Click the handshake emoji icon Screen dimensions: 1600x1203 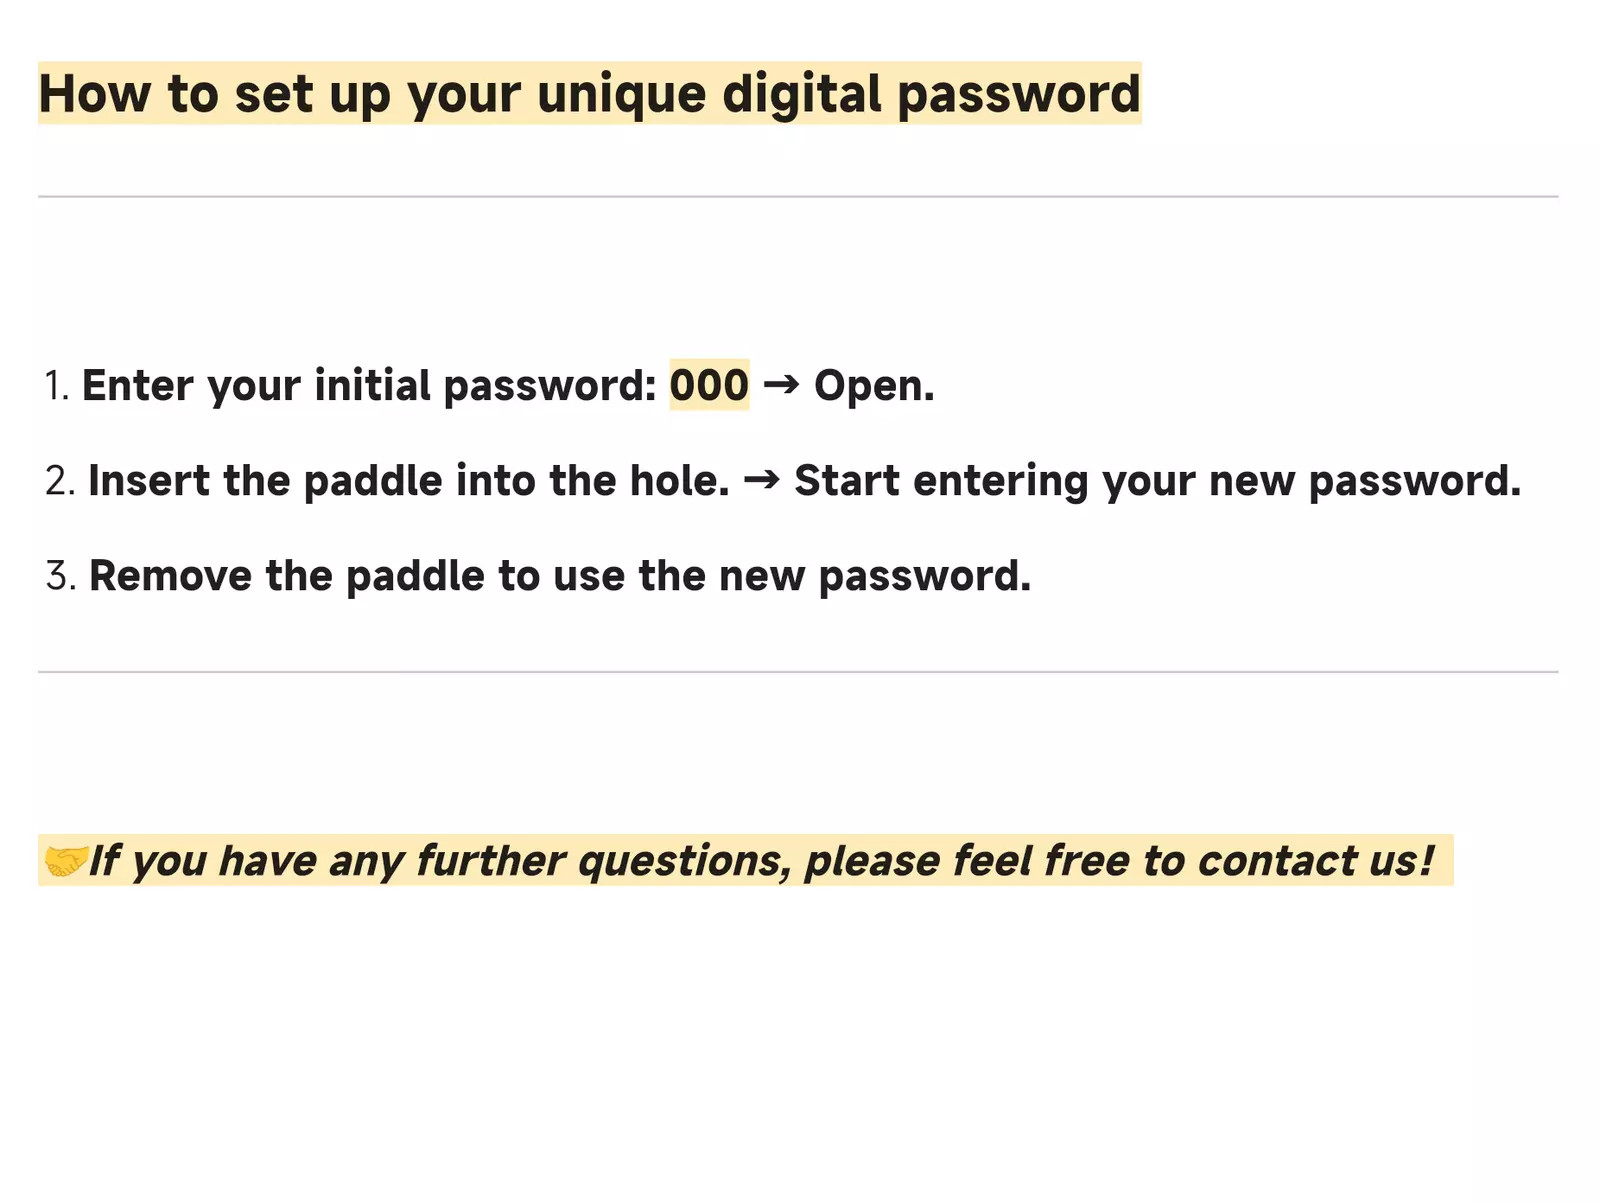pyautogui.click(x=65, y=861)
